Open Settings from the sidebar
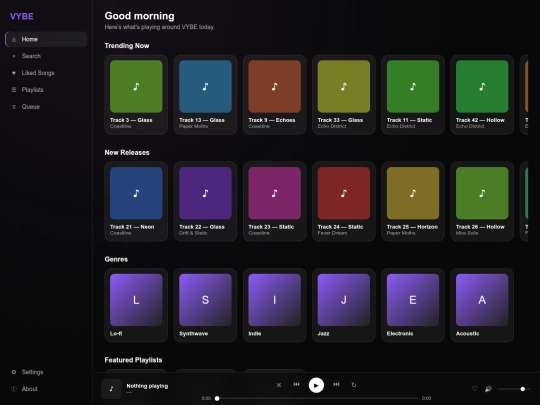540x405 pixels. 46,372
